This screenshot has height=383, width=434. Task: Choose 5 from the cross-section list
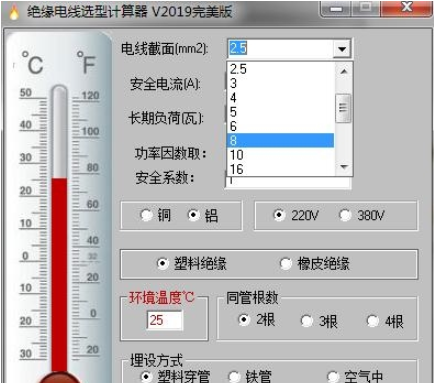(x=280, y=112)
